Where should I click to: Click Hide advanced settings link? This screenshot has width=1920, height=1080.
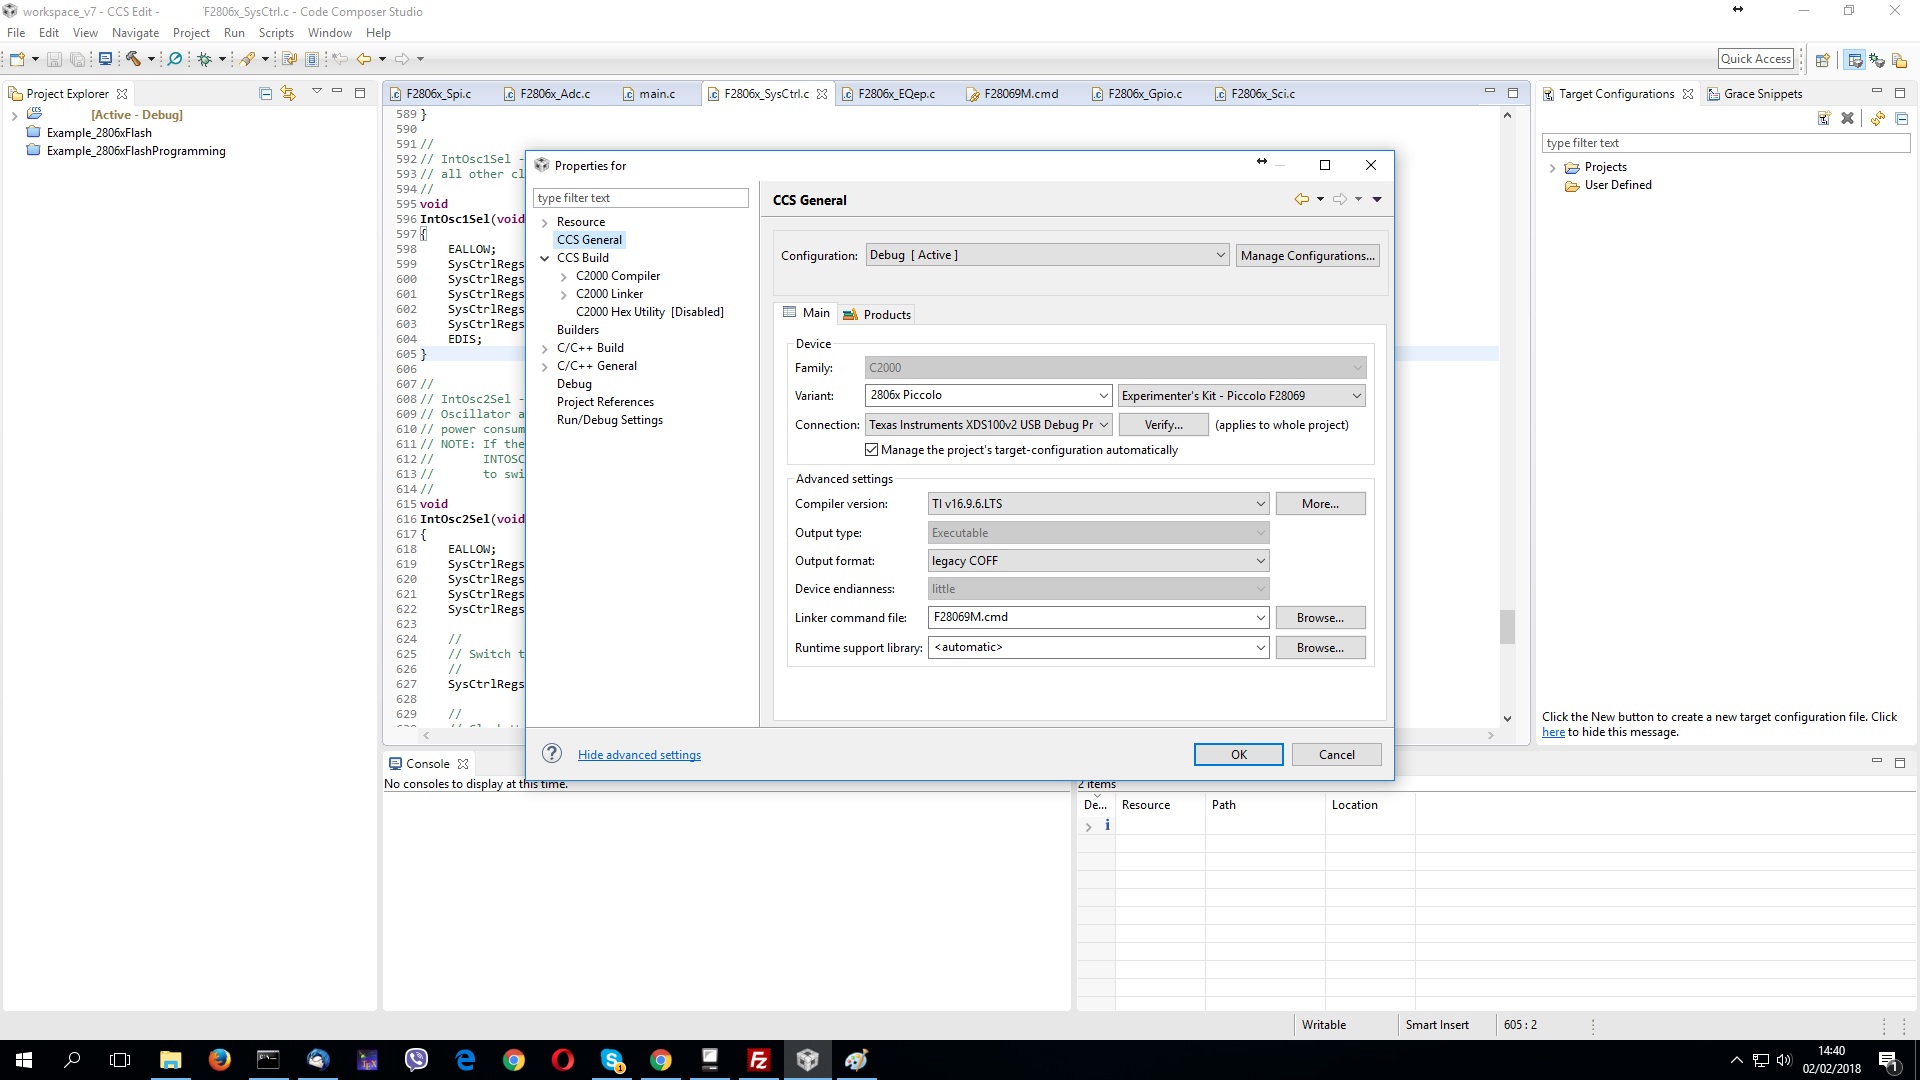(639, 755)
